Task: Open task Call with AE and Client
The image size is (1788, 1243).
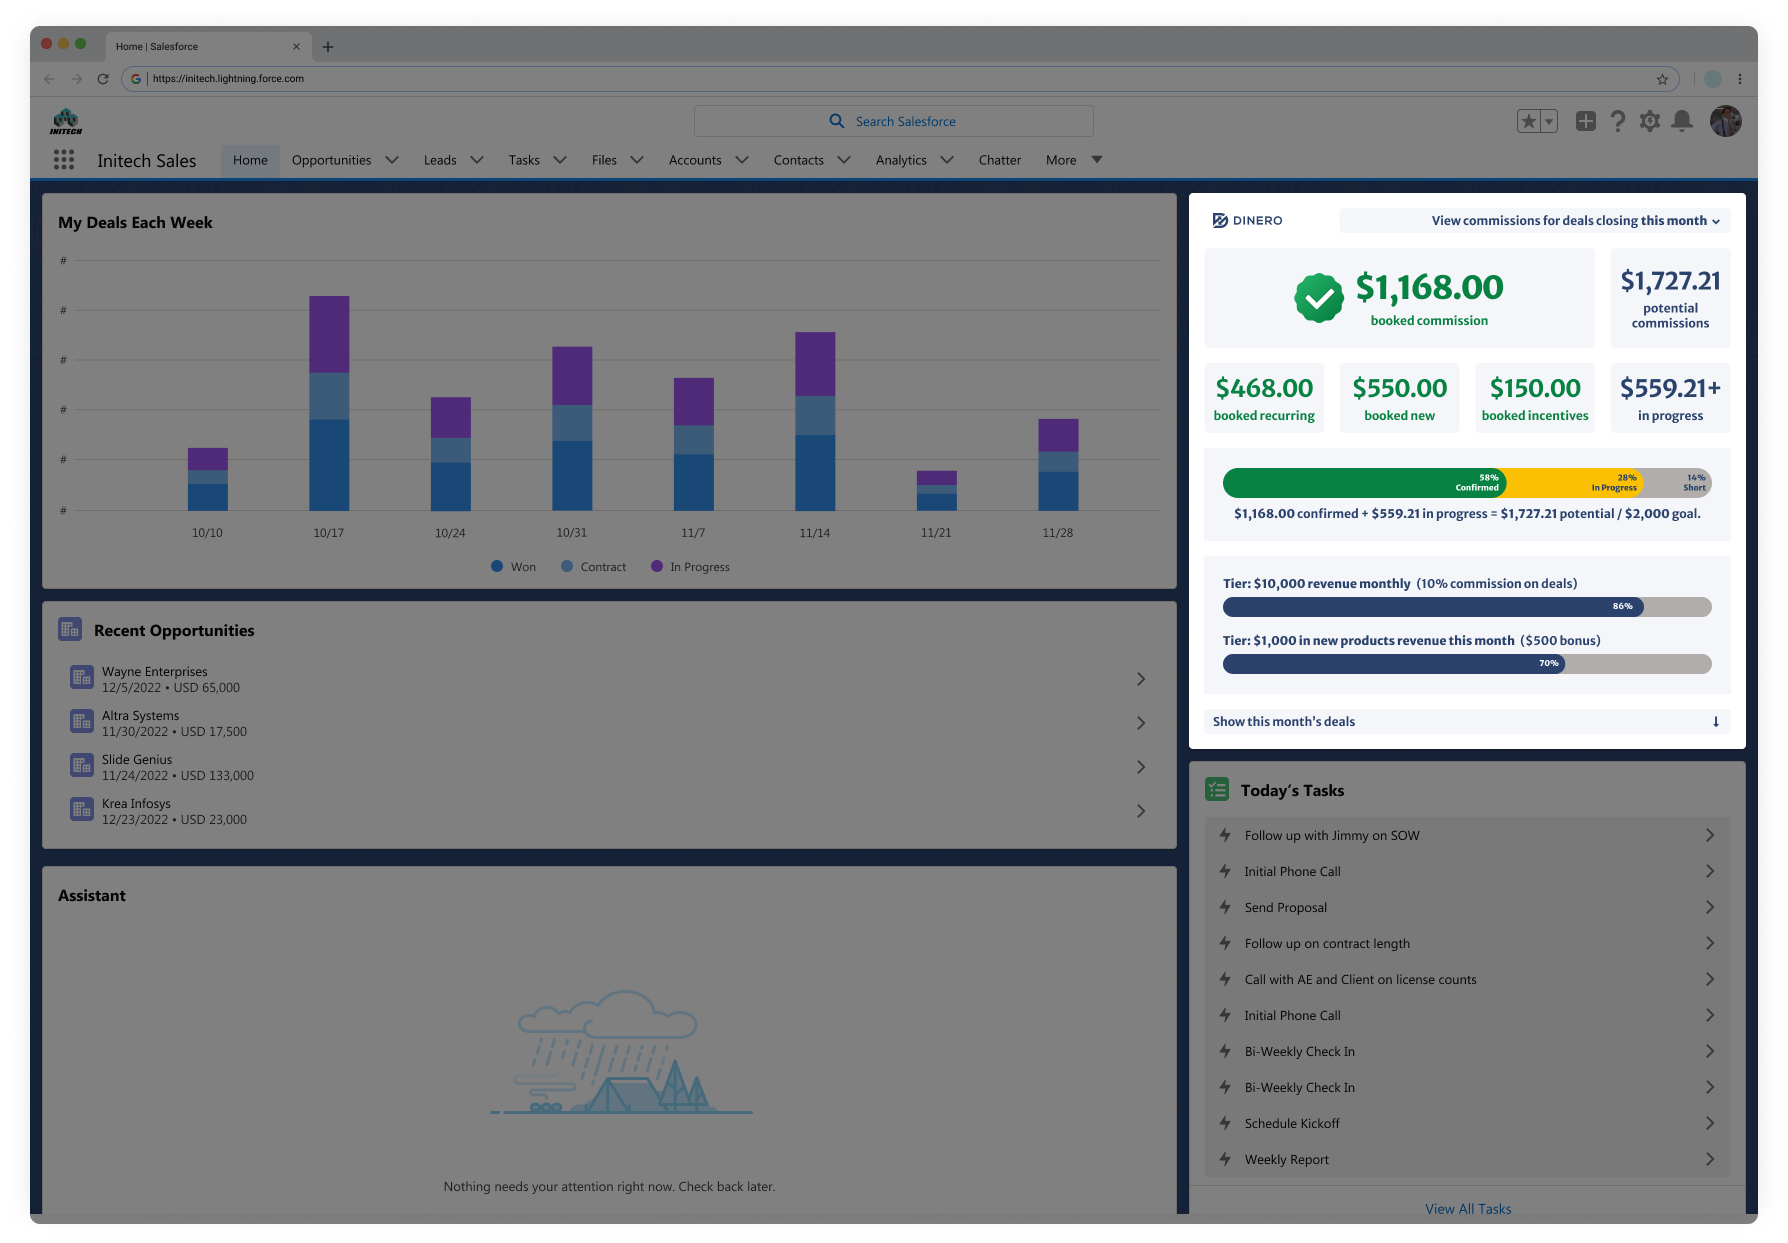Action: 1467,979
